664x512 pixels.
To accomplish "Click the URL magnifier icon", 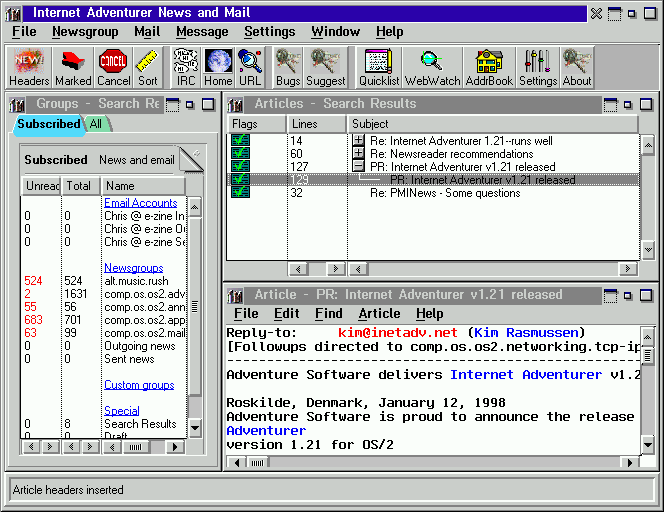I will 250,68.
